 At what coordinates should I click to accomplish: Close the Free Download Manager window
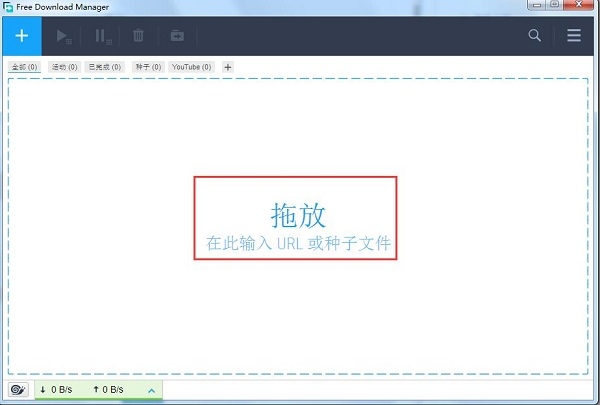click(579, 5)
